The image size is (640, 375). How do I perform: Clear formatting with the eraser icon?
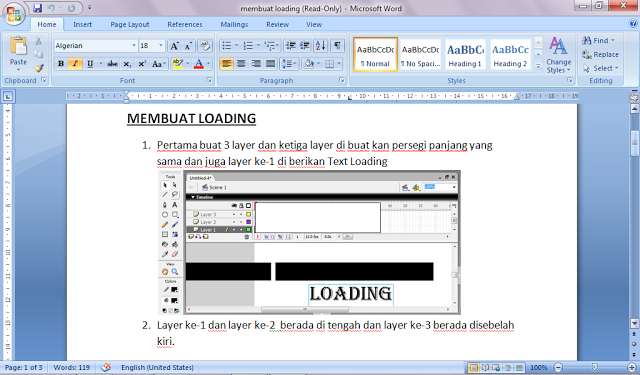click(x=205, y=46)
